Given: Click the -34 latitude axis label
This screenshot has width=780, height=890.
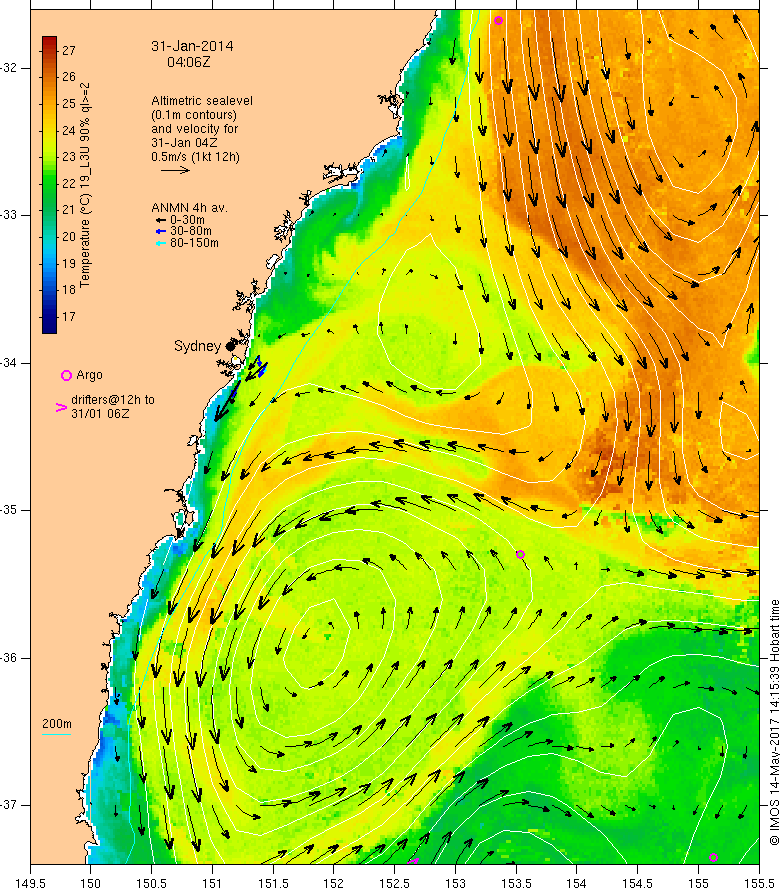Looking at the screenshot, I should coord(9,363).
